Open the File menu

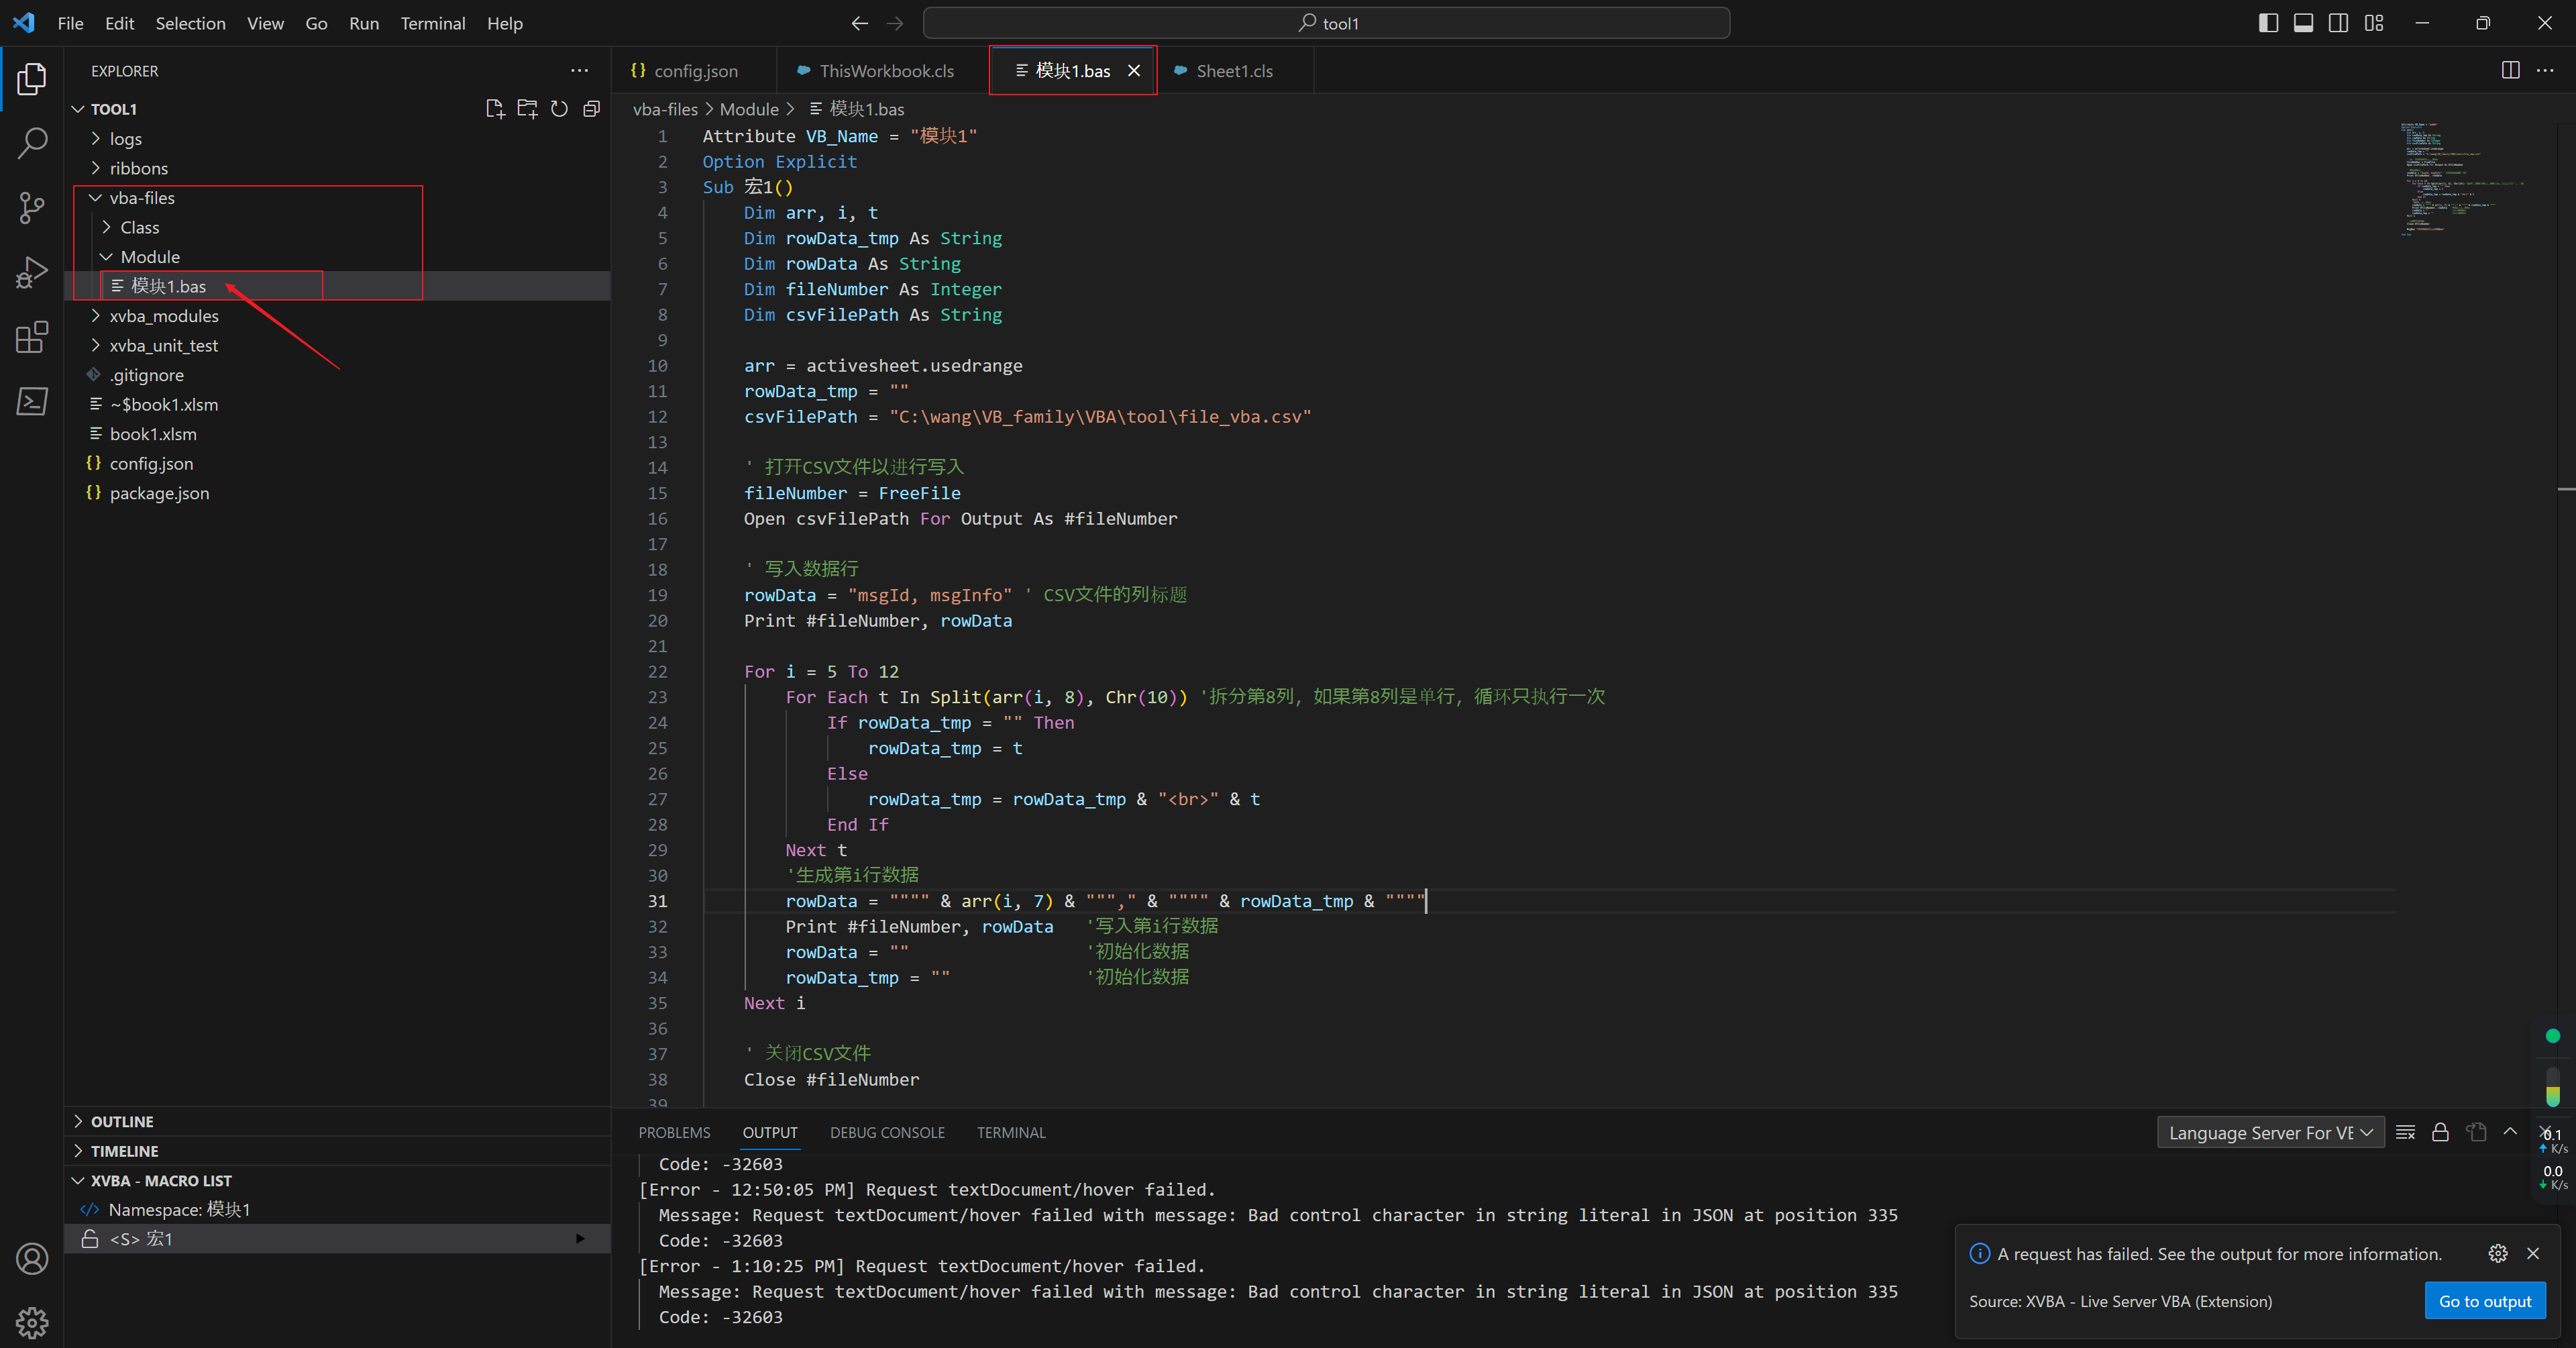[x=70, y=23]
